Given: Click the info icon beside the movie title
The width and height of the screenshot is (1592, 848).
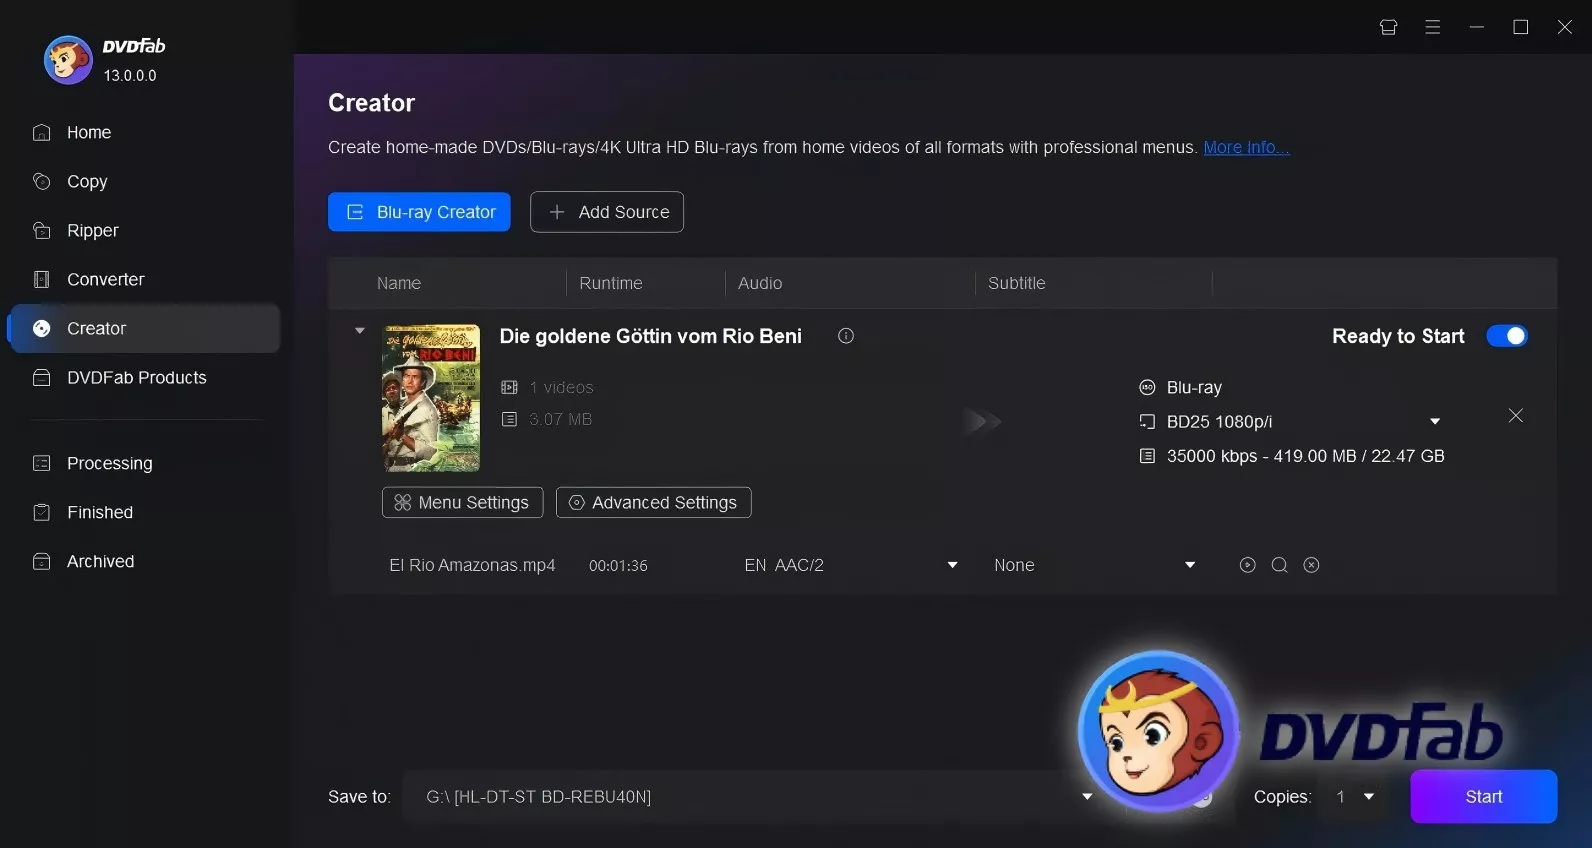Looking at the screenshot, I should tap(846, 336).
